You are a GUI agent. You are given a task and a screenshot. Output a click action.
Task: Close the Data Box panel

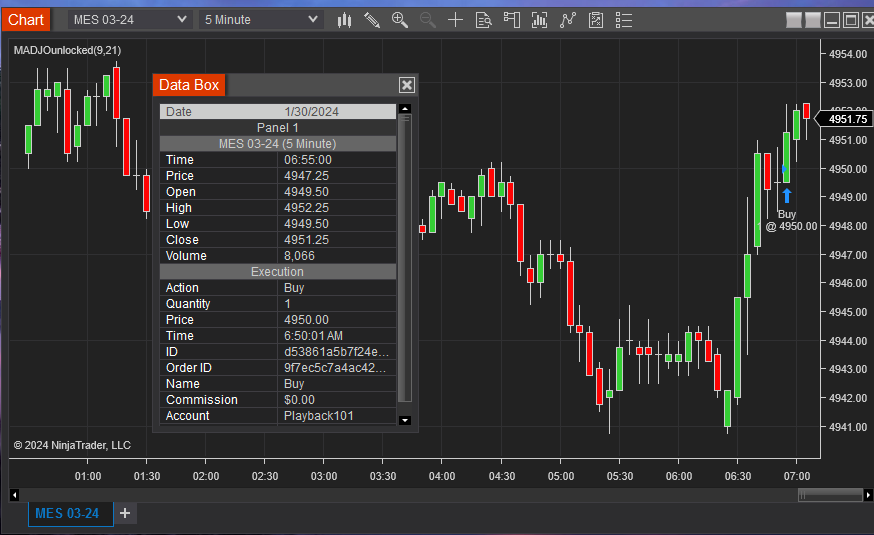click(x=407, y=85)
